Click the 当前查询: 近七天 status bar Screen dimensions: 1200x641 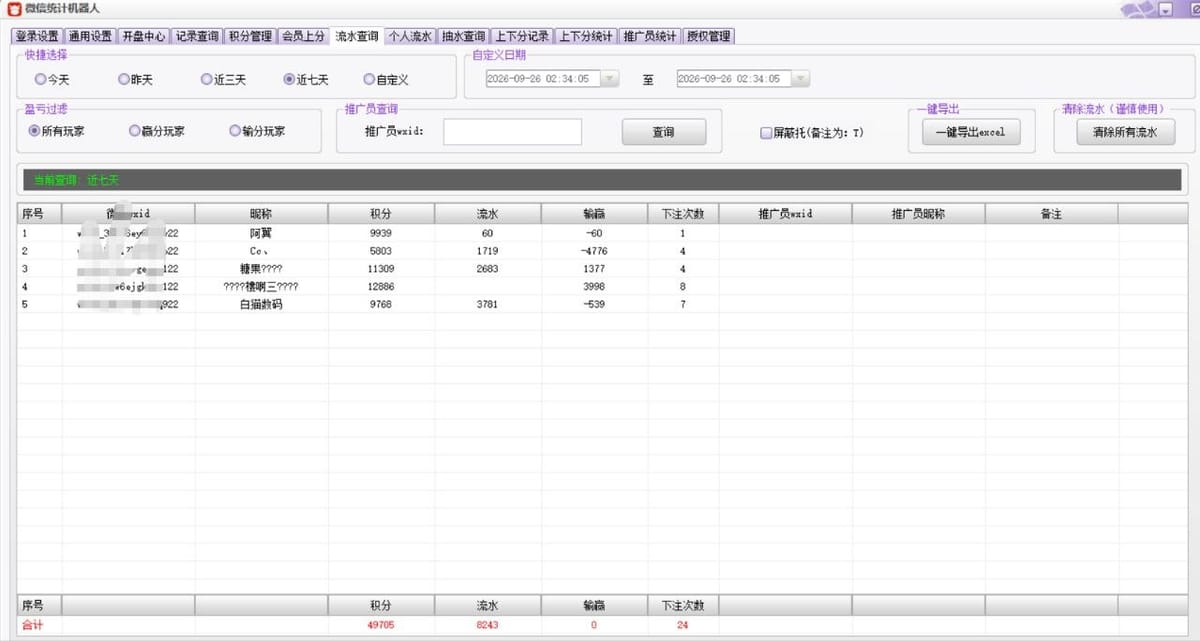coord(603,180)
